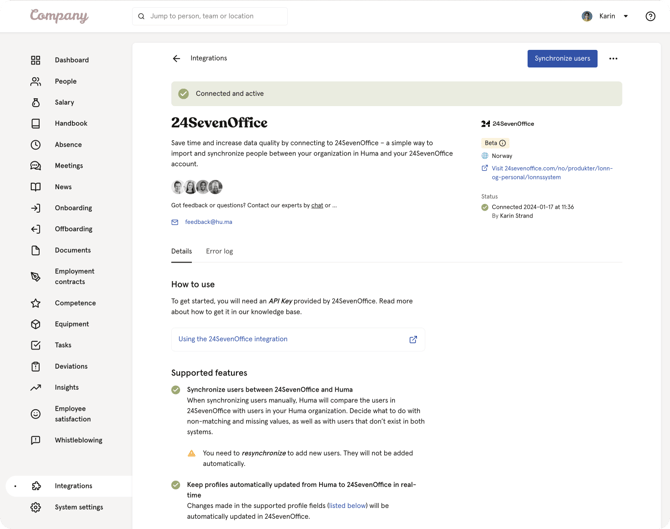670x529 pixels.
Task: Open Equipment box icon
Action: pos(35,324)
